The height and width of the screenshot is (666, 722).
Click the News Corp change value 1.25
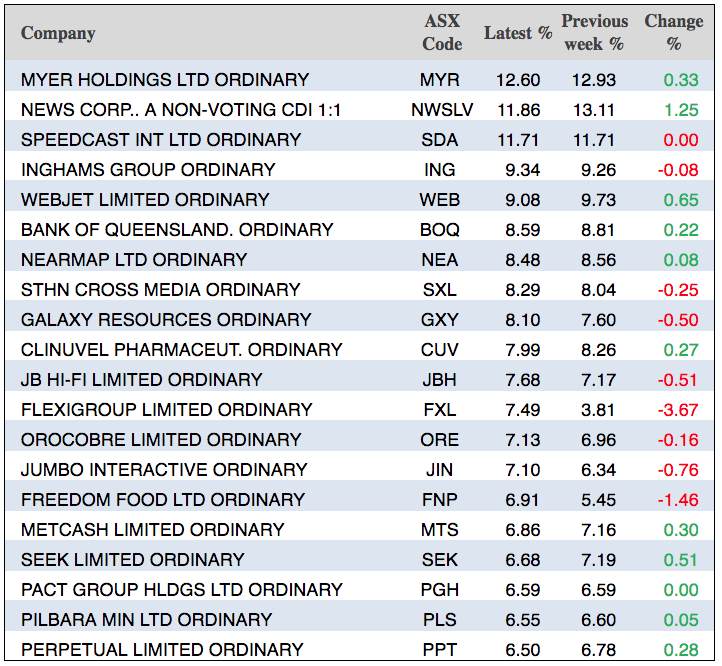[x=681, y=110]
